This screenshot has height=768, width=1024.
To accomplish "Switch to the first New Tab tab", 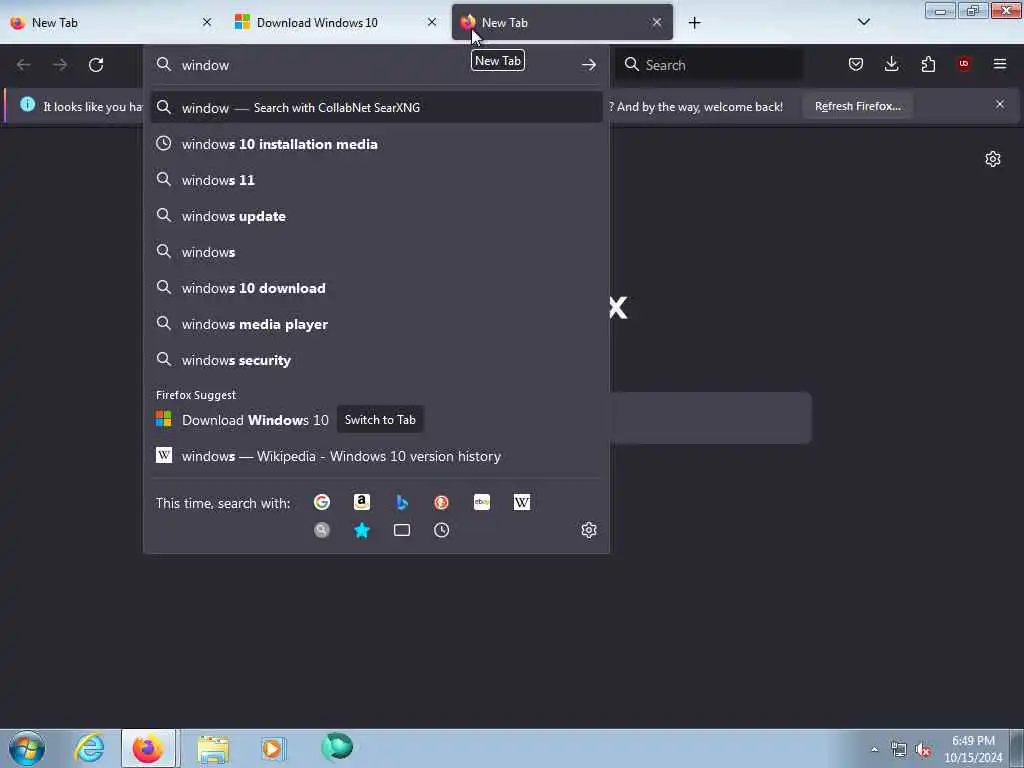I will pyautogui.click(x=111, y=23).
